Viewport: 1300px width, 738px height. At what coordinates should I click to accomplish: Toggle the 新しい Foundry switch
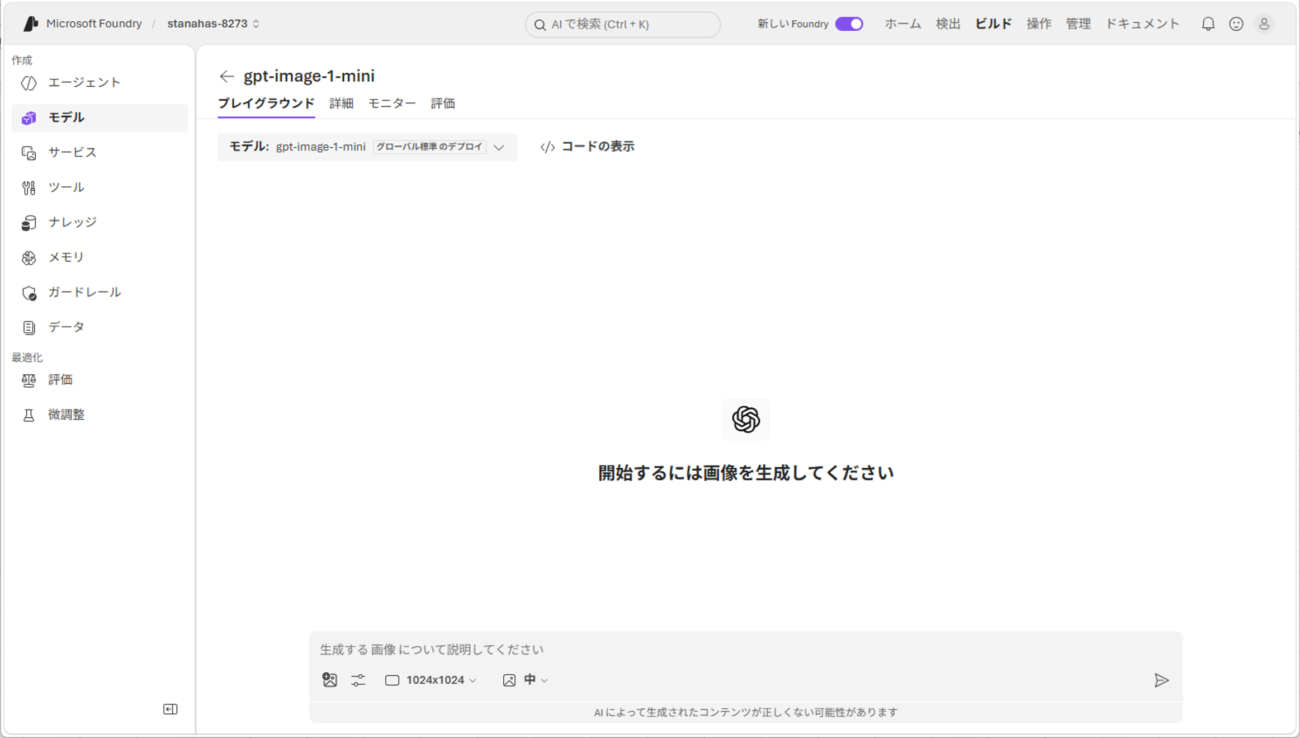coord(849,24)
